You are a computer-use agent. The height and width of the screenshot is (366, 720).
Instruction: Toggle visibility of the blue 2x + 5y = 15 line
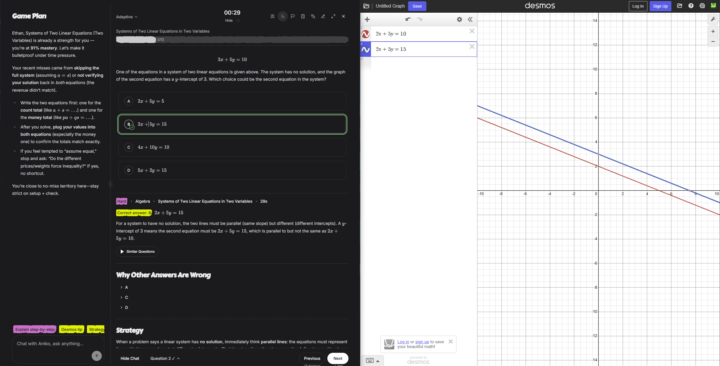(366, 49)
